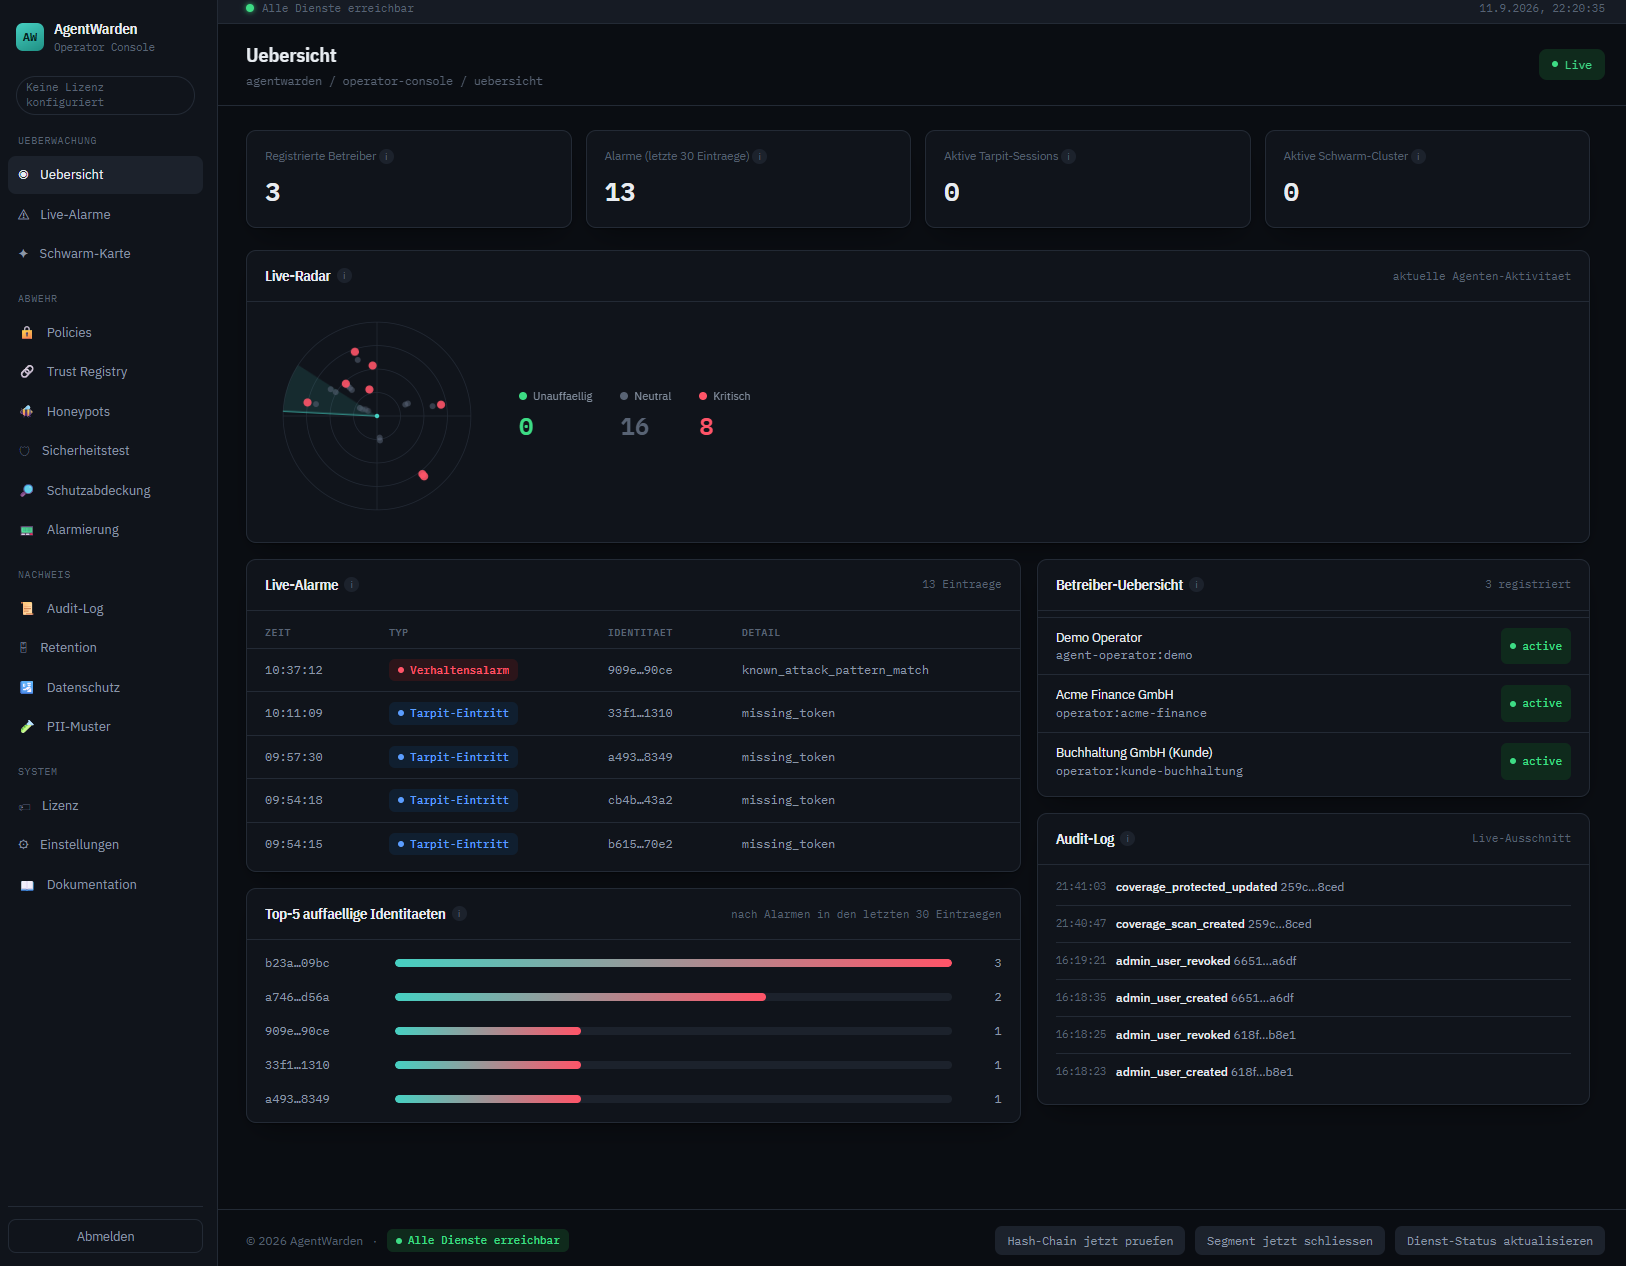Click Hash-Chain jetzt pruefen button
This screenshot has height=1266, width=1626.
coord(1090,1241)
